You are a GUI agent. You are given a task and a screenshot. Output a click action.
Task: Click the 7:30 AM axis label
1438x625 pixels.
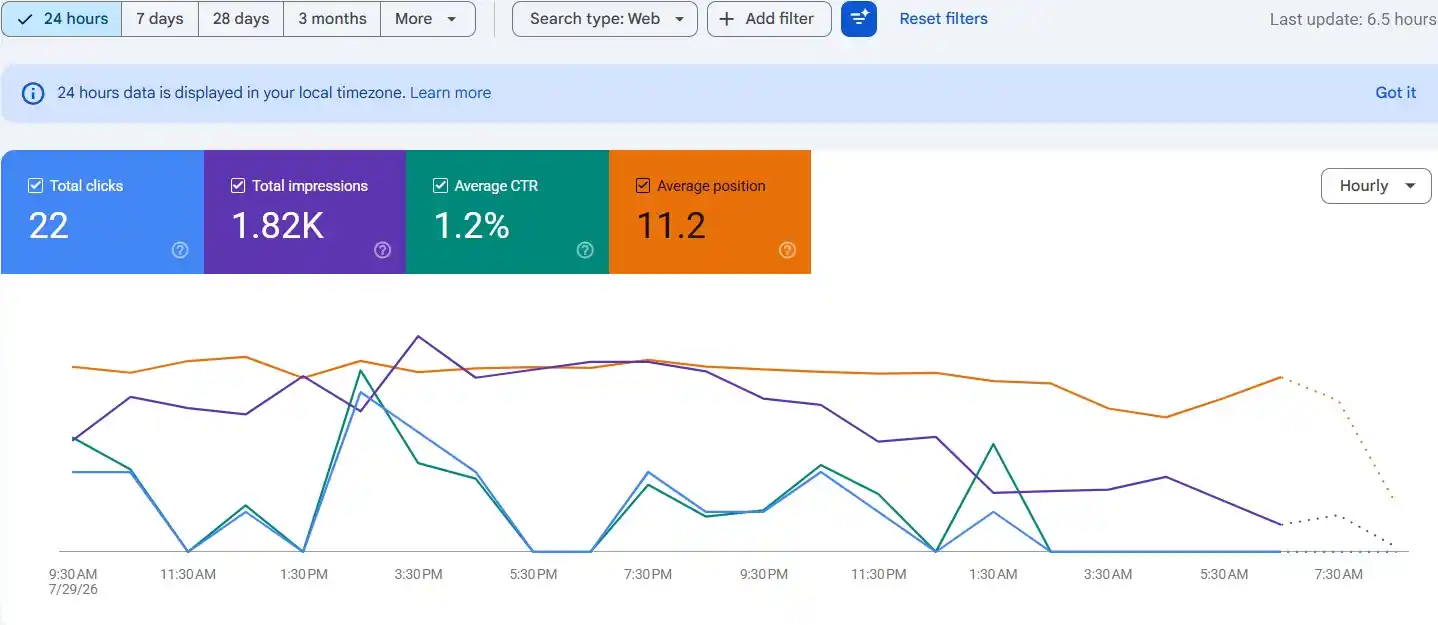coord(1338,574)
